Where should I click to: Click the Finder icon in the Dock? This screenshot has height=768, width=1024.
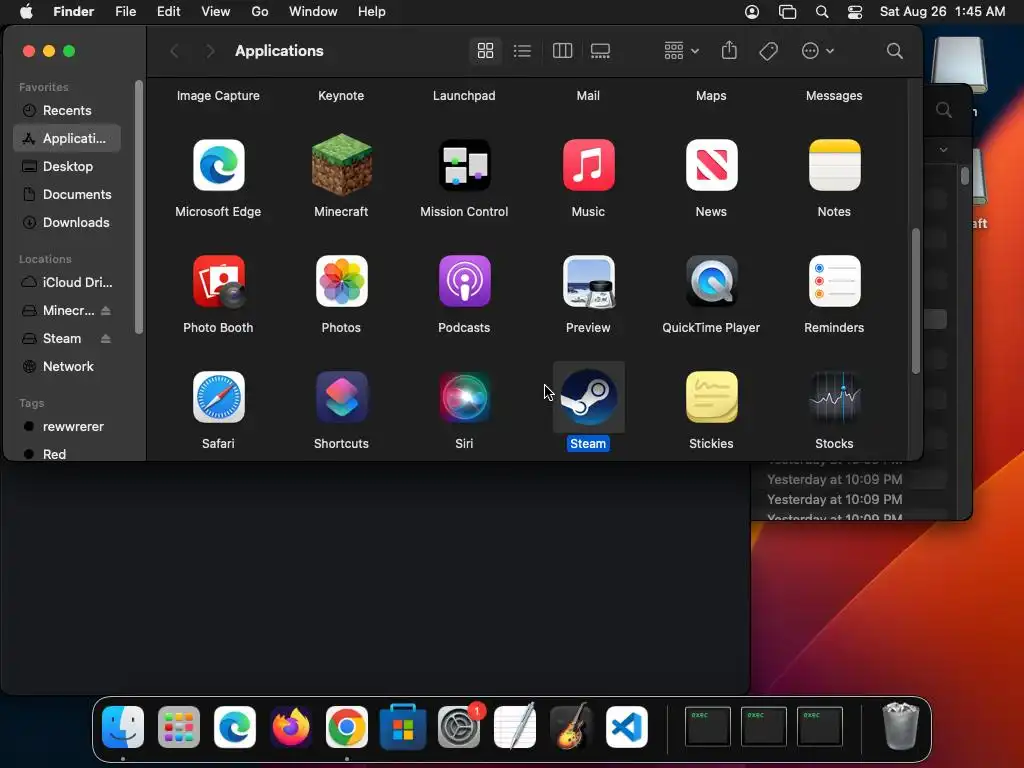click(123, 727)
